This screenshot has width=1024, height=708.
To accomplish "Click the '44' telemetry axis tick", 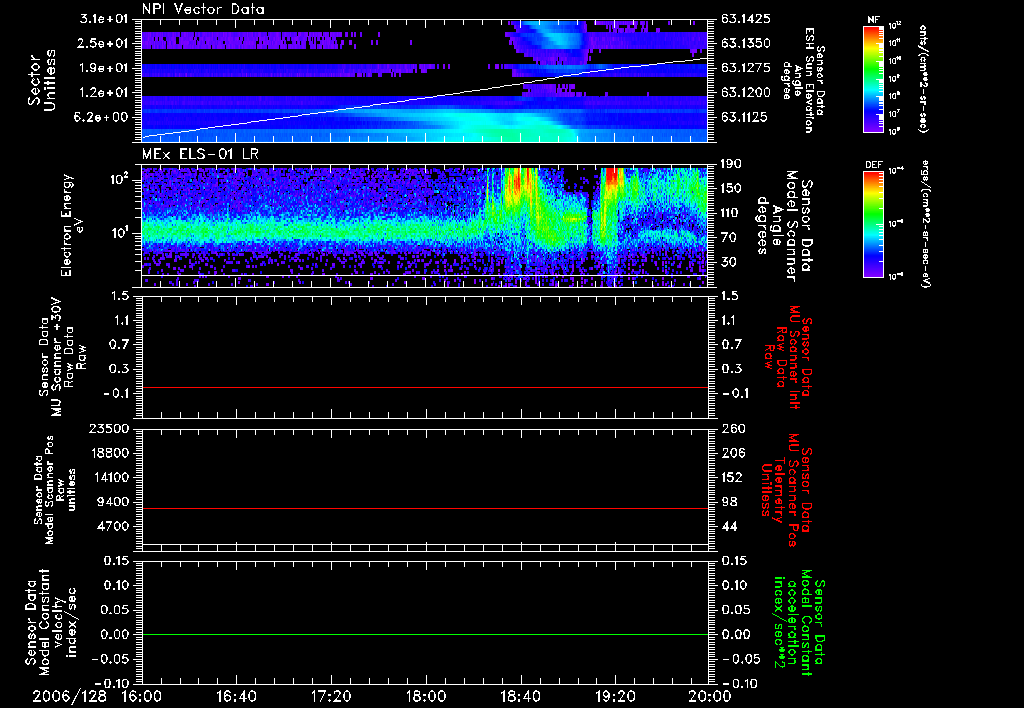I will click(x=728, y=526).
